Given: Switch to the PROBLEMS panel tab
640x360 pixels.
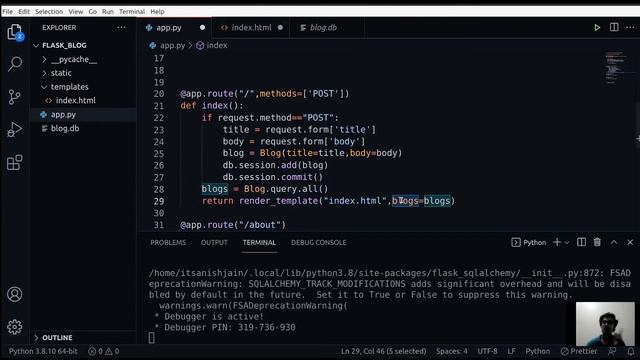Looking at the screenshot, I should 168,242.
